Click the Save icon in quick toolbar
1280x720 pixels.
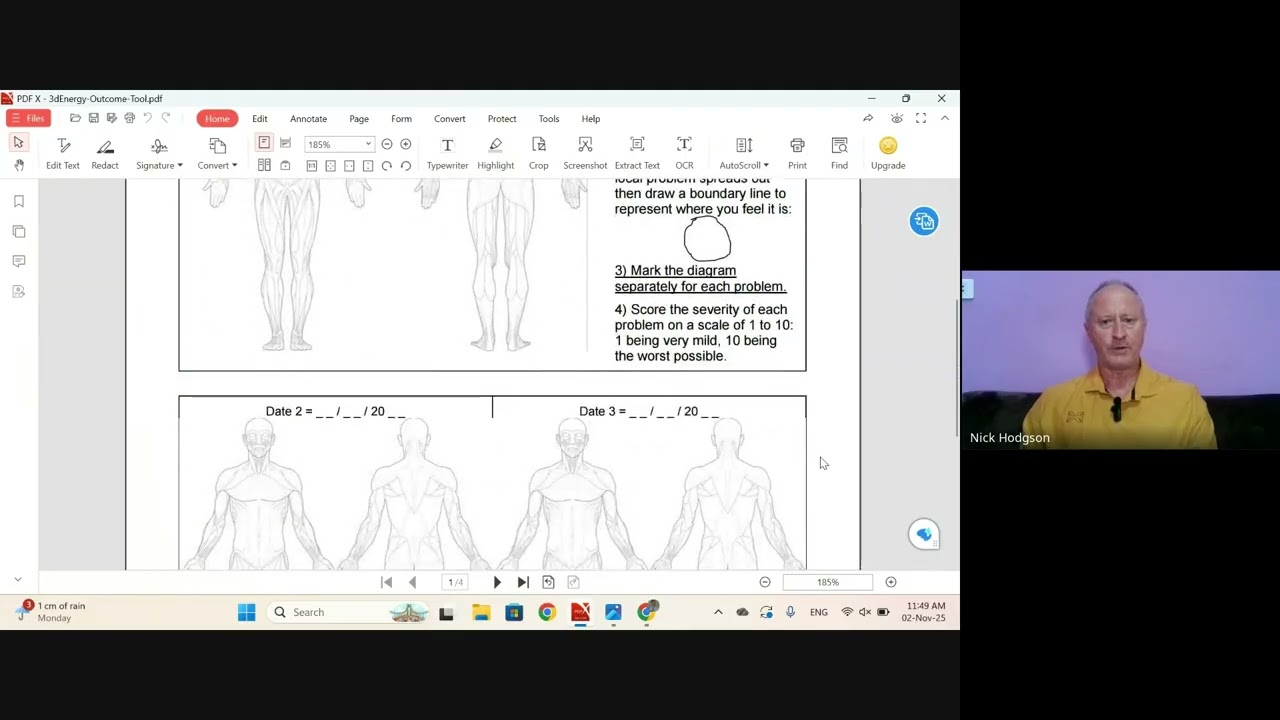click(93, 119)
